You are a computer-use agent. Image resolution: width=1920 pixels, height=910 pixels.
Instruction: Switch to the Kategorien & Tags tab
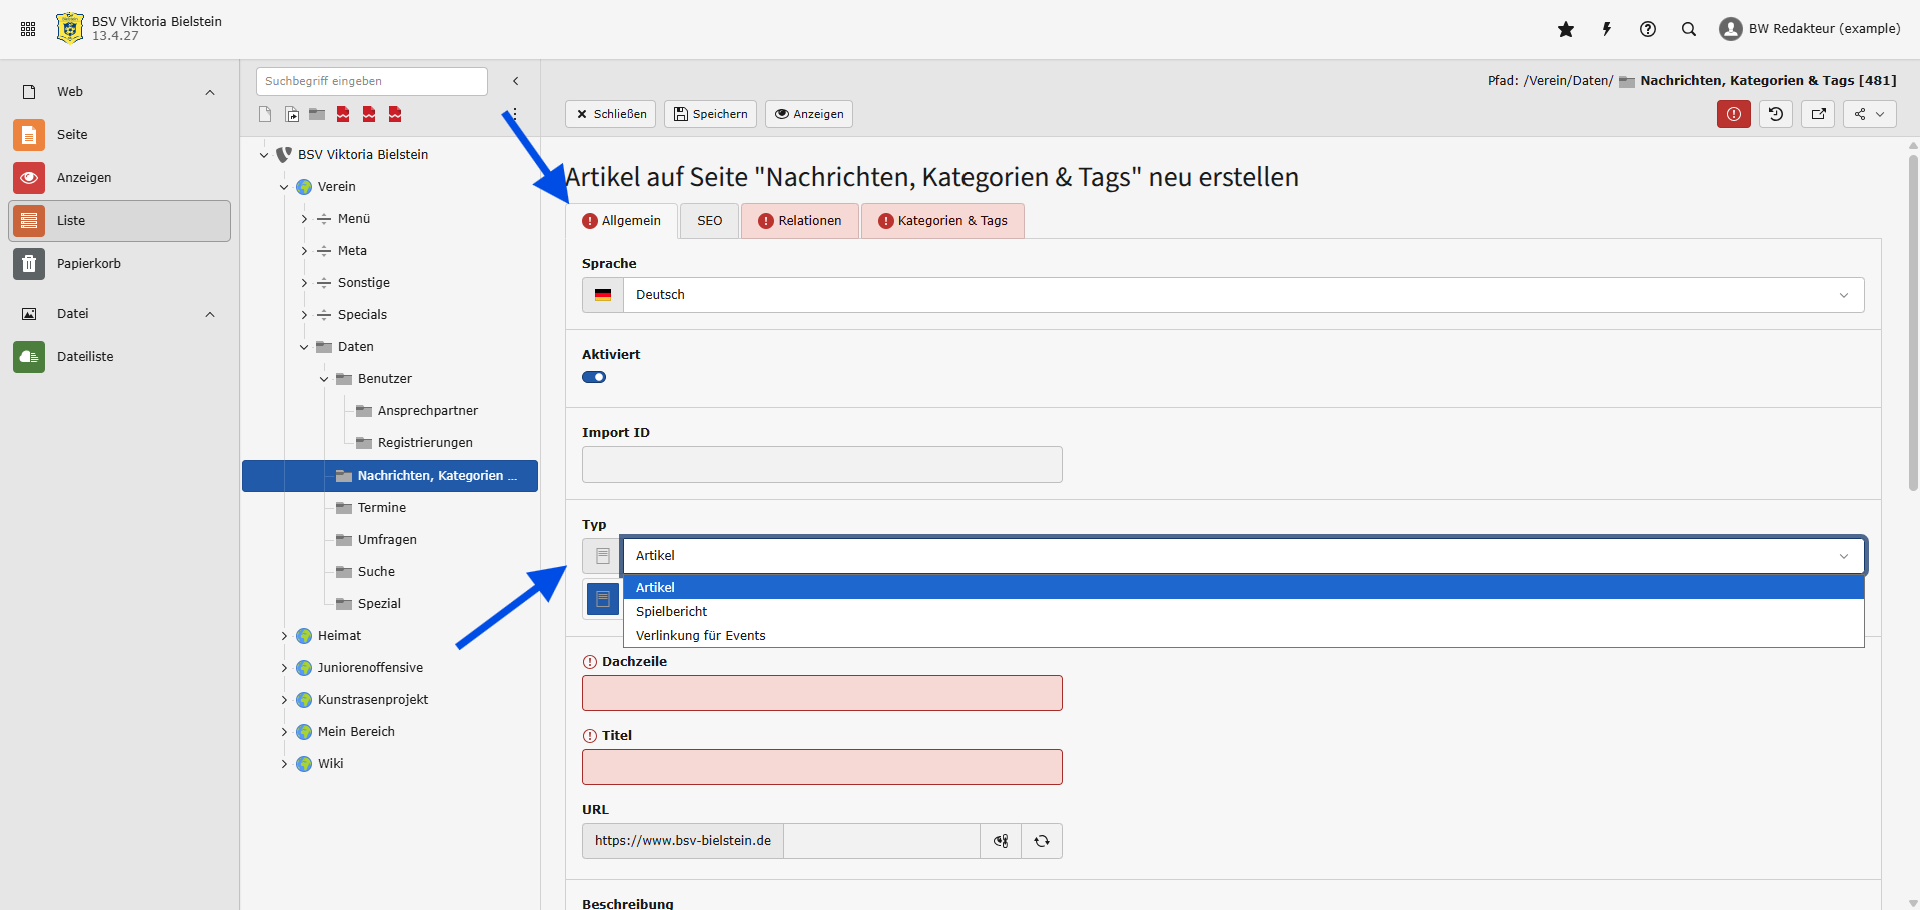[942, 221]
